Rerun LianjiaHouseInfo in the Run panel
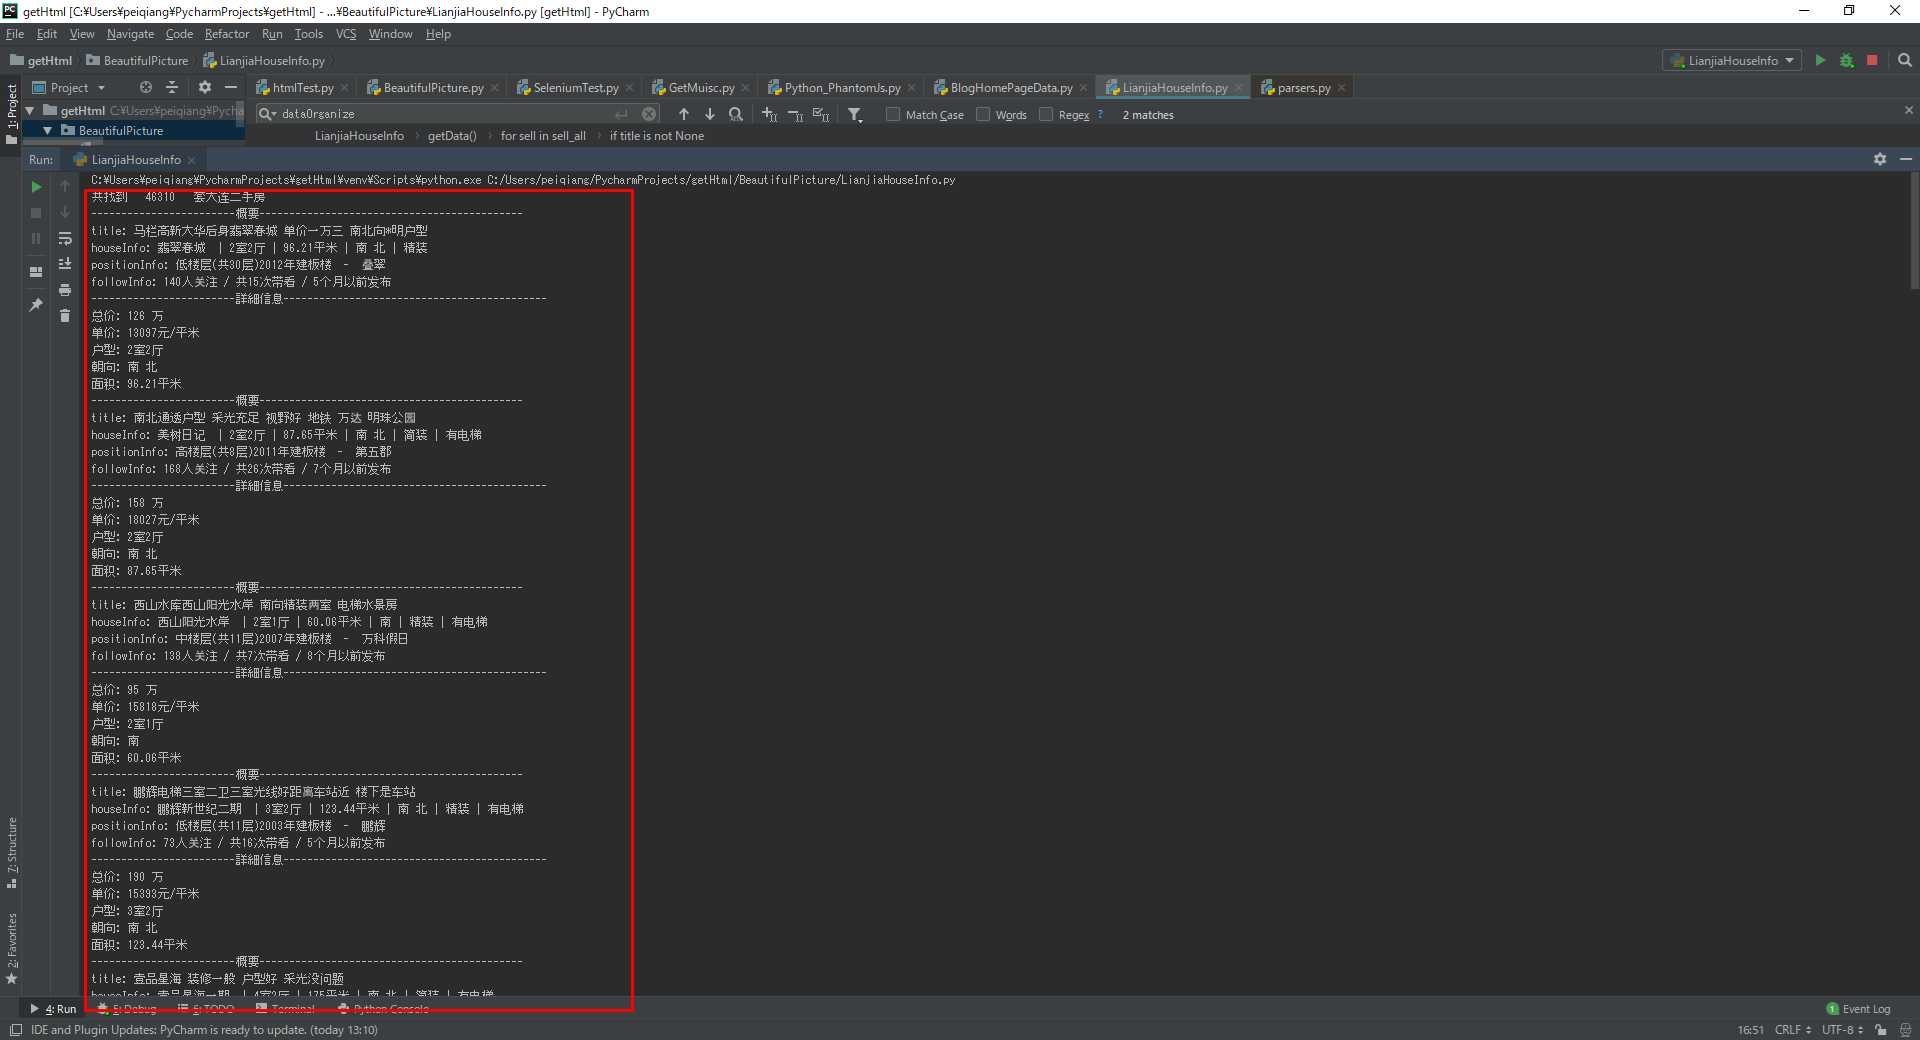Viewport: 1920px width, 1040px height. click(x=36, y=187)
